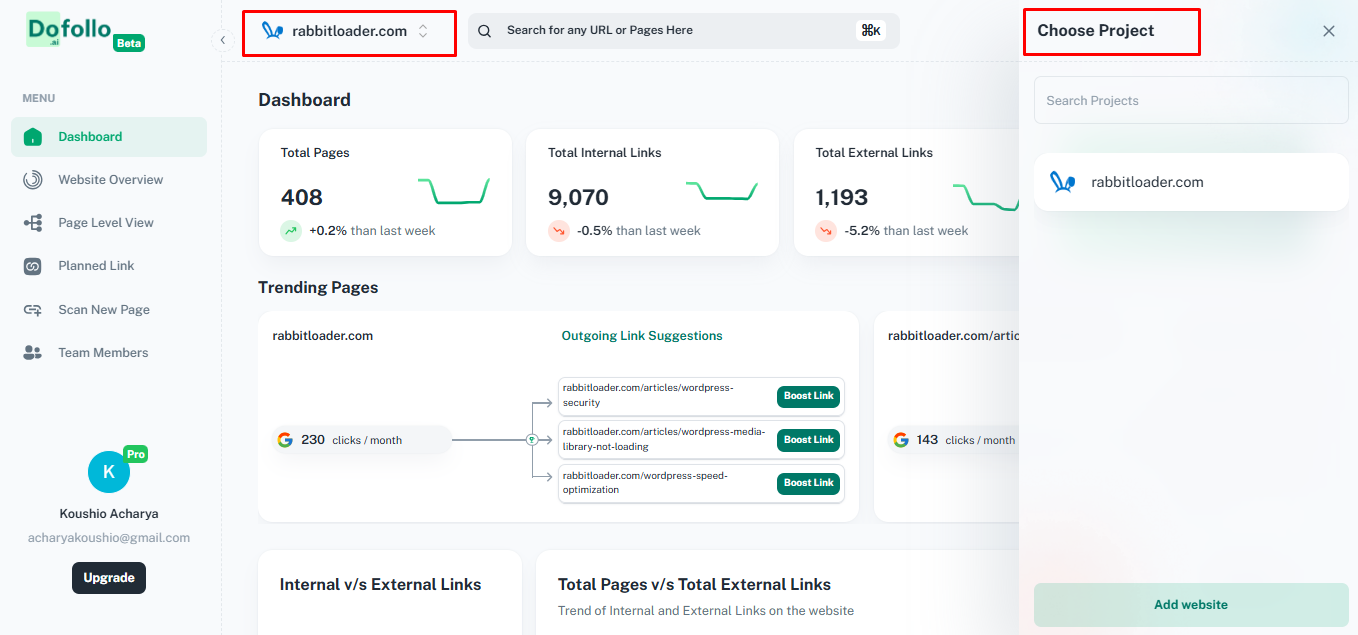Select rabbitloader.com in the Choose Project list
1358x635 pixels.
coord(1191,182)
